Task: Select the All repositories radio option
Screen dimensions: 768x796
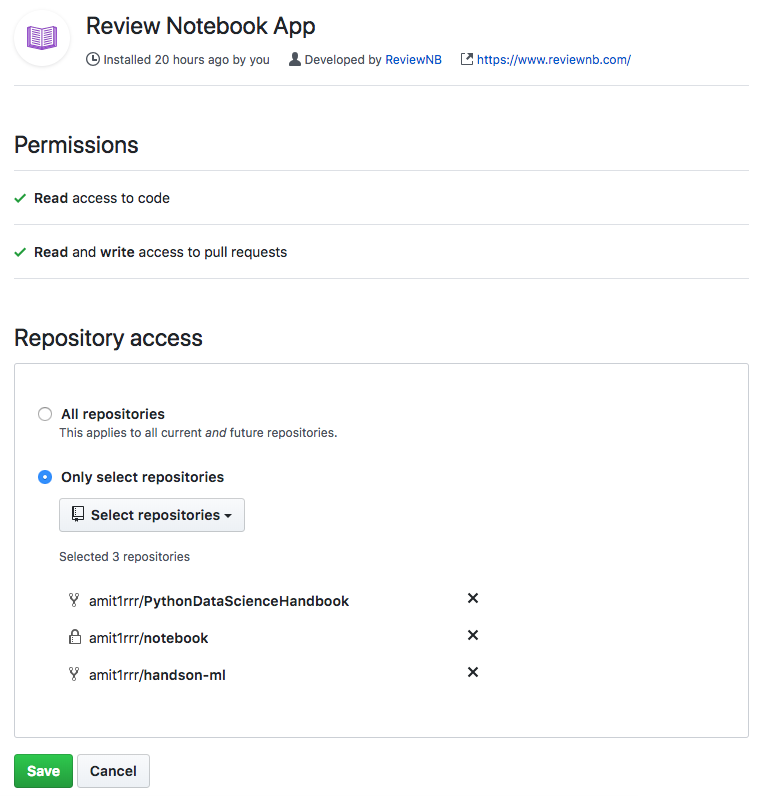Action: coord(45,414)
